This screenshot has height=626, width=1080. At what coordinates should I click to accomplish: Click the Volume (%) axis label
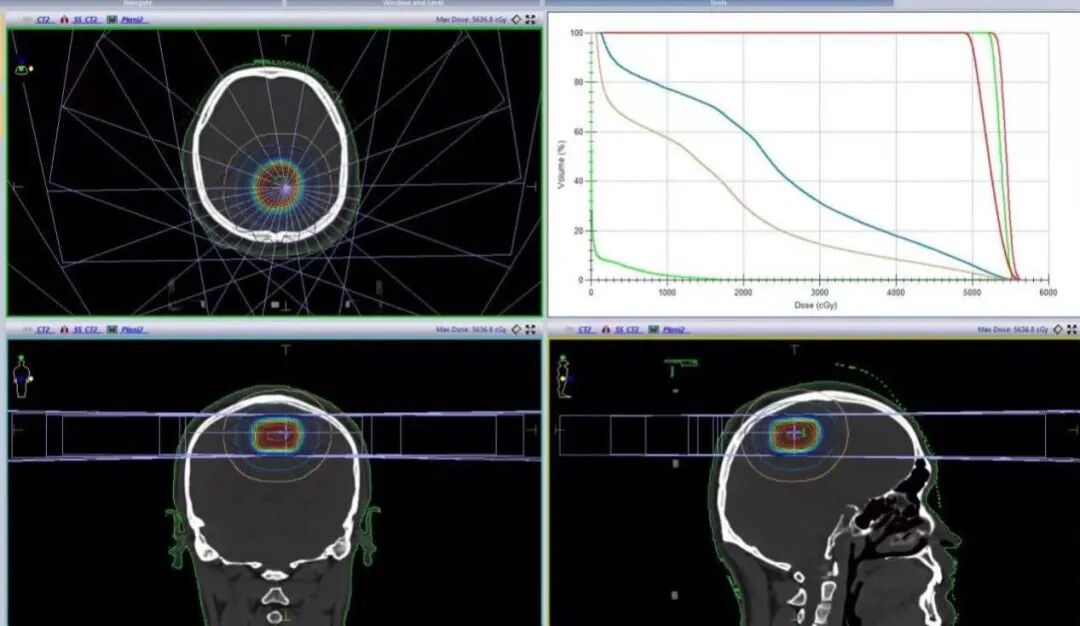click(561, 164)
